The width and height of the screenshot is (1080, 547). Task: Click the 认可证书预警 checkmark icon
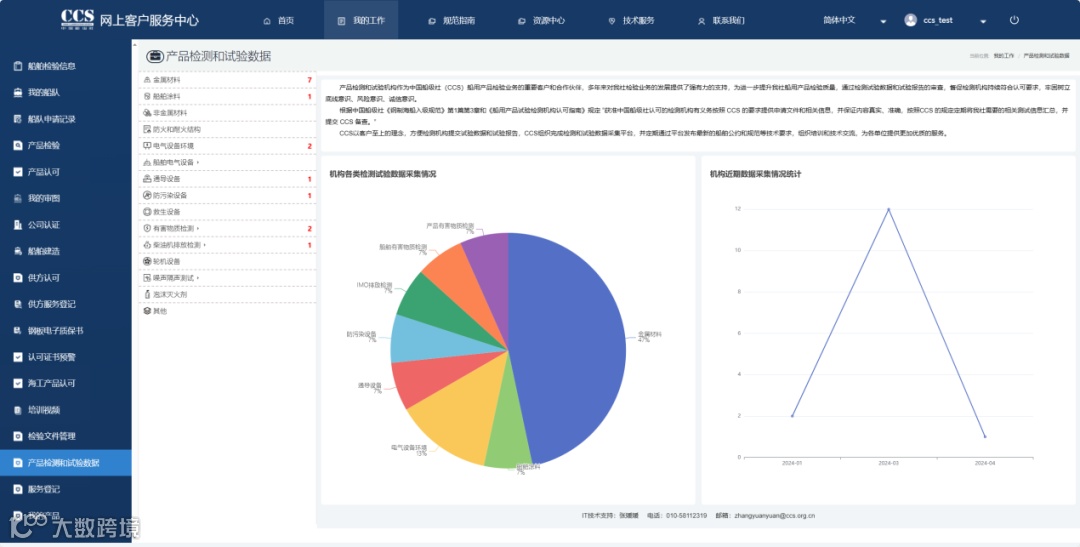[x=19, y=357]
